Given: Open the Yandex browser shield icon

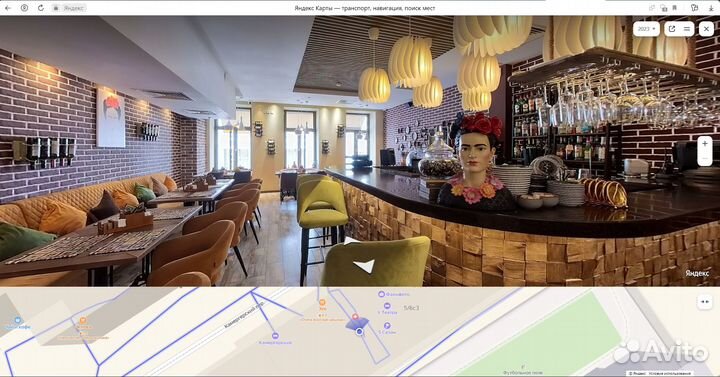Looking at the screenshot, I should click(x=24, y=8).
